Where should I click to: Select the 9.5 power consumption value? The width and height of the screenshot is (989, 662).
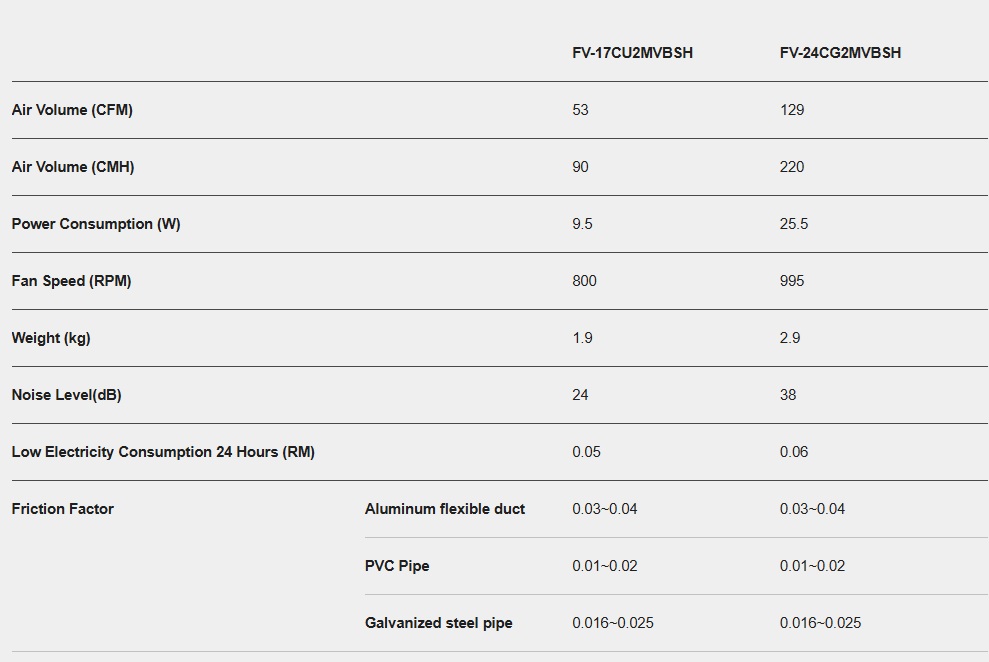pos(582,224)
